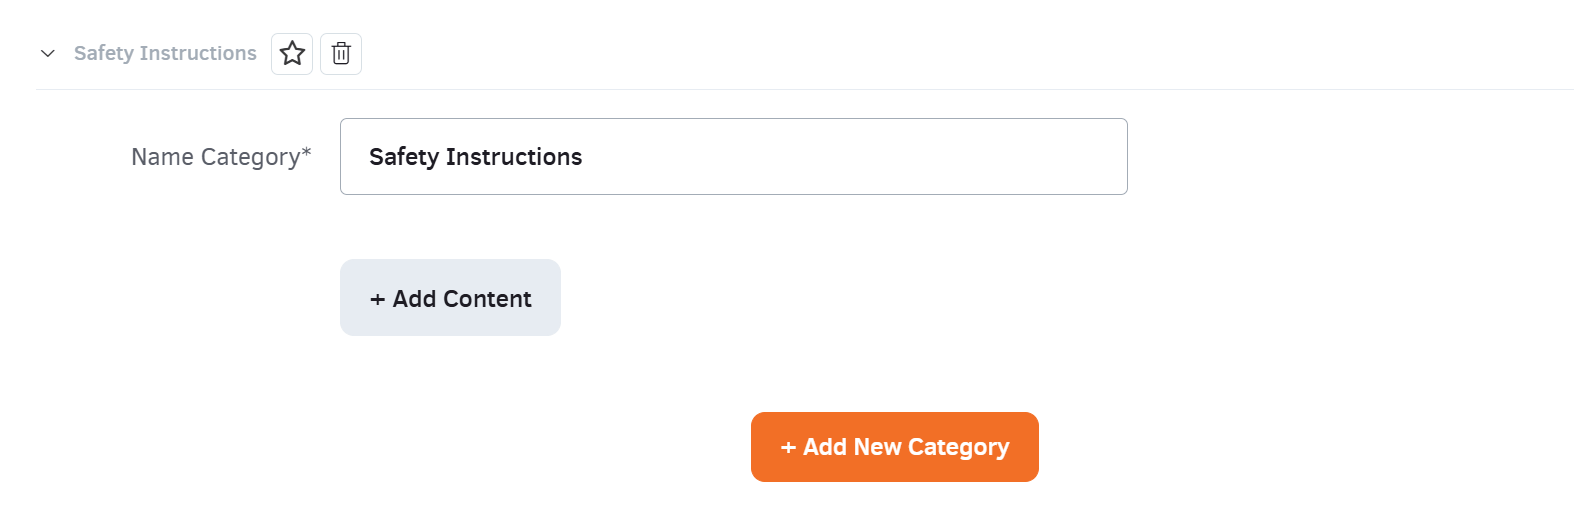Click the trash icon to delete category

[341, 53]
